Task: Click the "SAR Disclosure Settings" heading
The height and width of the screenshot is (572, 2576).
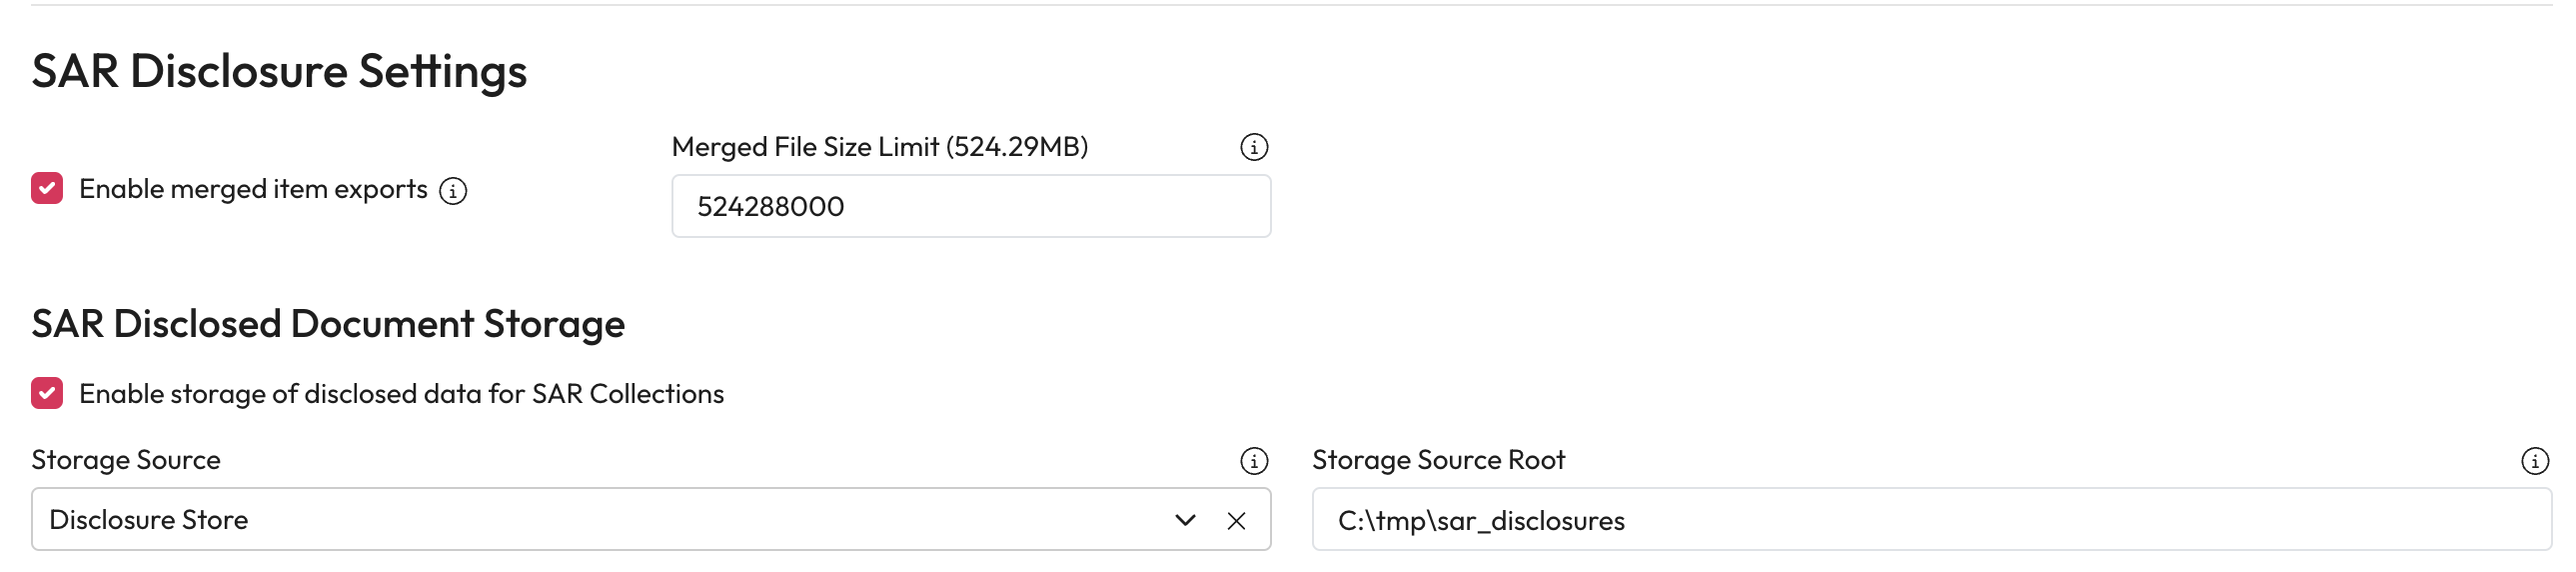Action: [279, 72]
